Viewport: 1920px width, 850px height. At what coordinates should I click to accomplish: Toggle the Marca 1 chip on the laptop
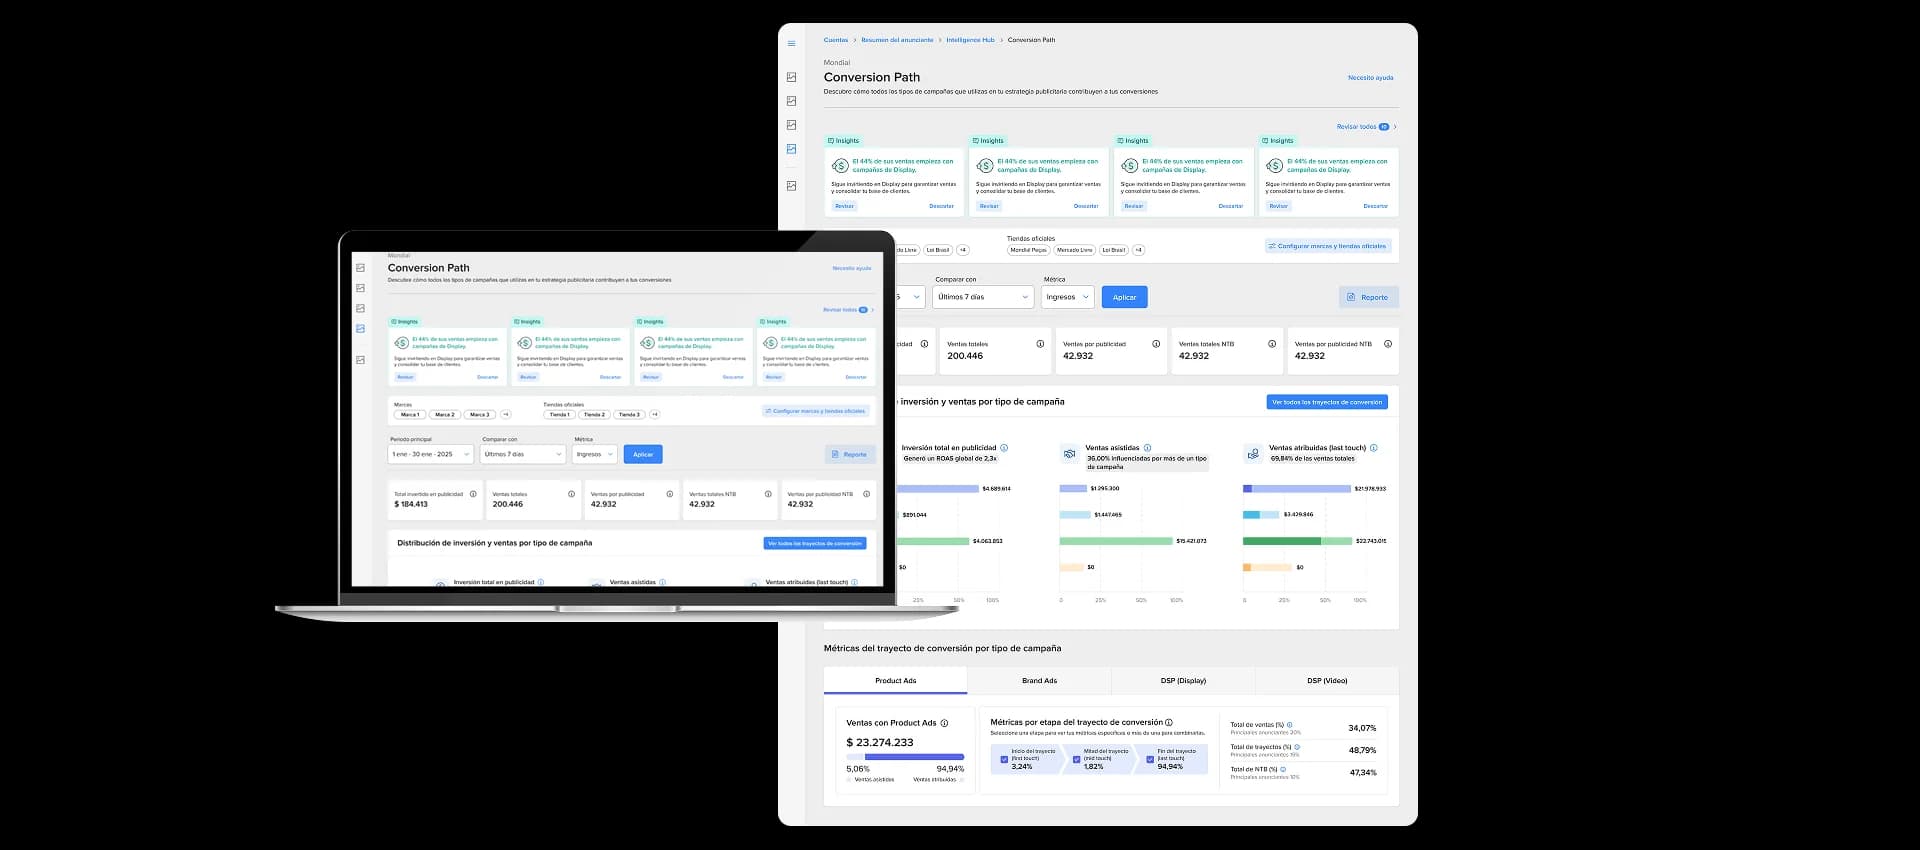(x=410, y=414)
